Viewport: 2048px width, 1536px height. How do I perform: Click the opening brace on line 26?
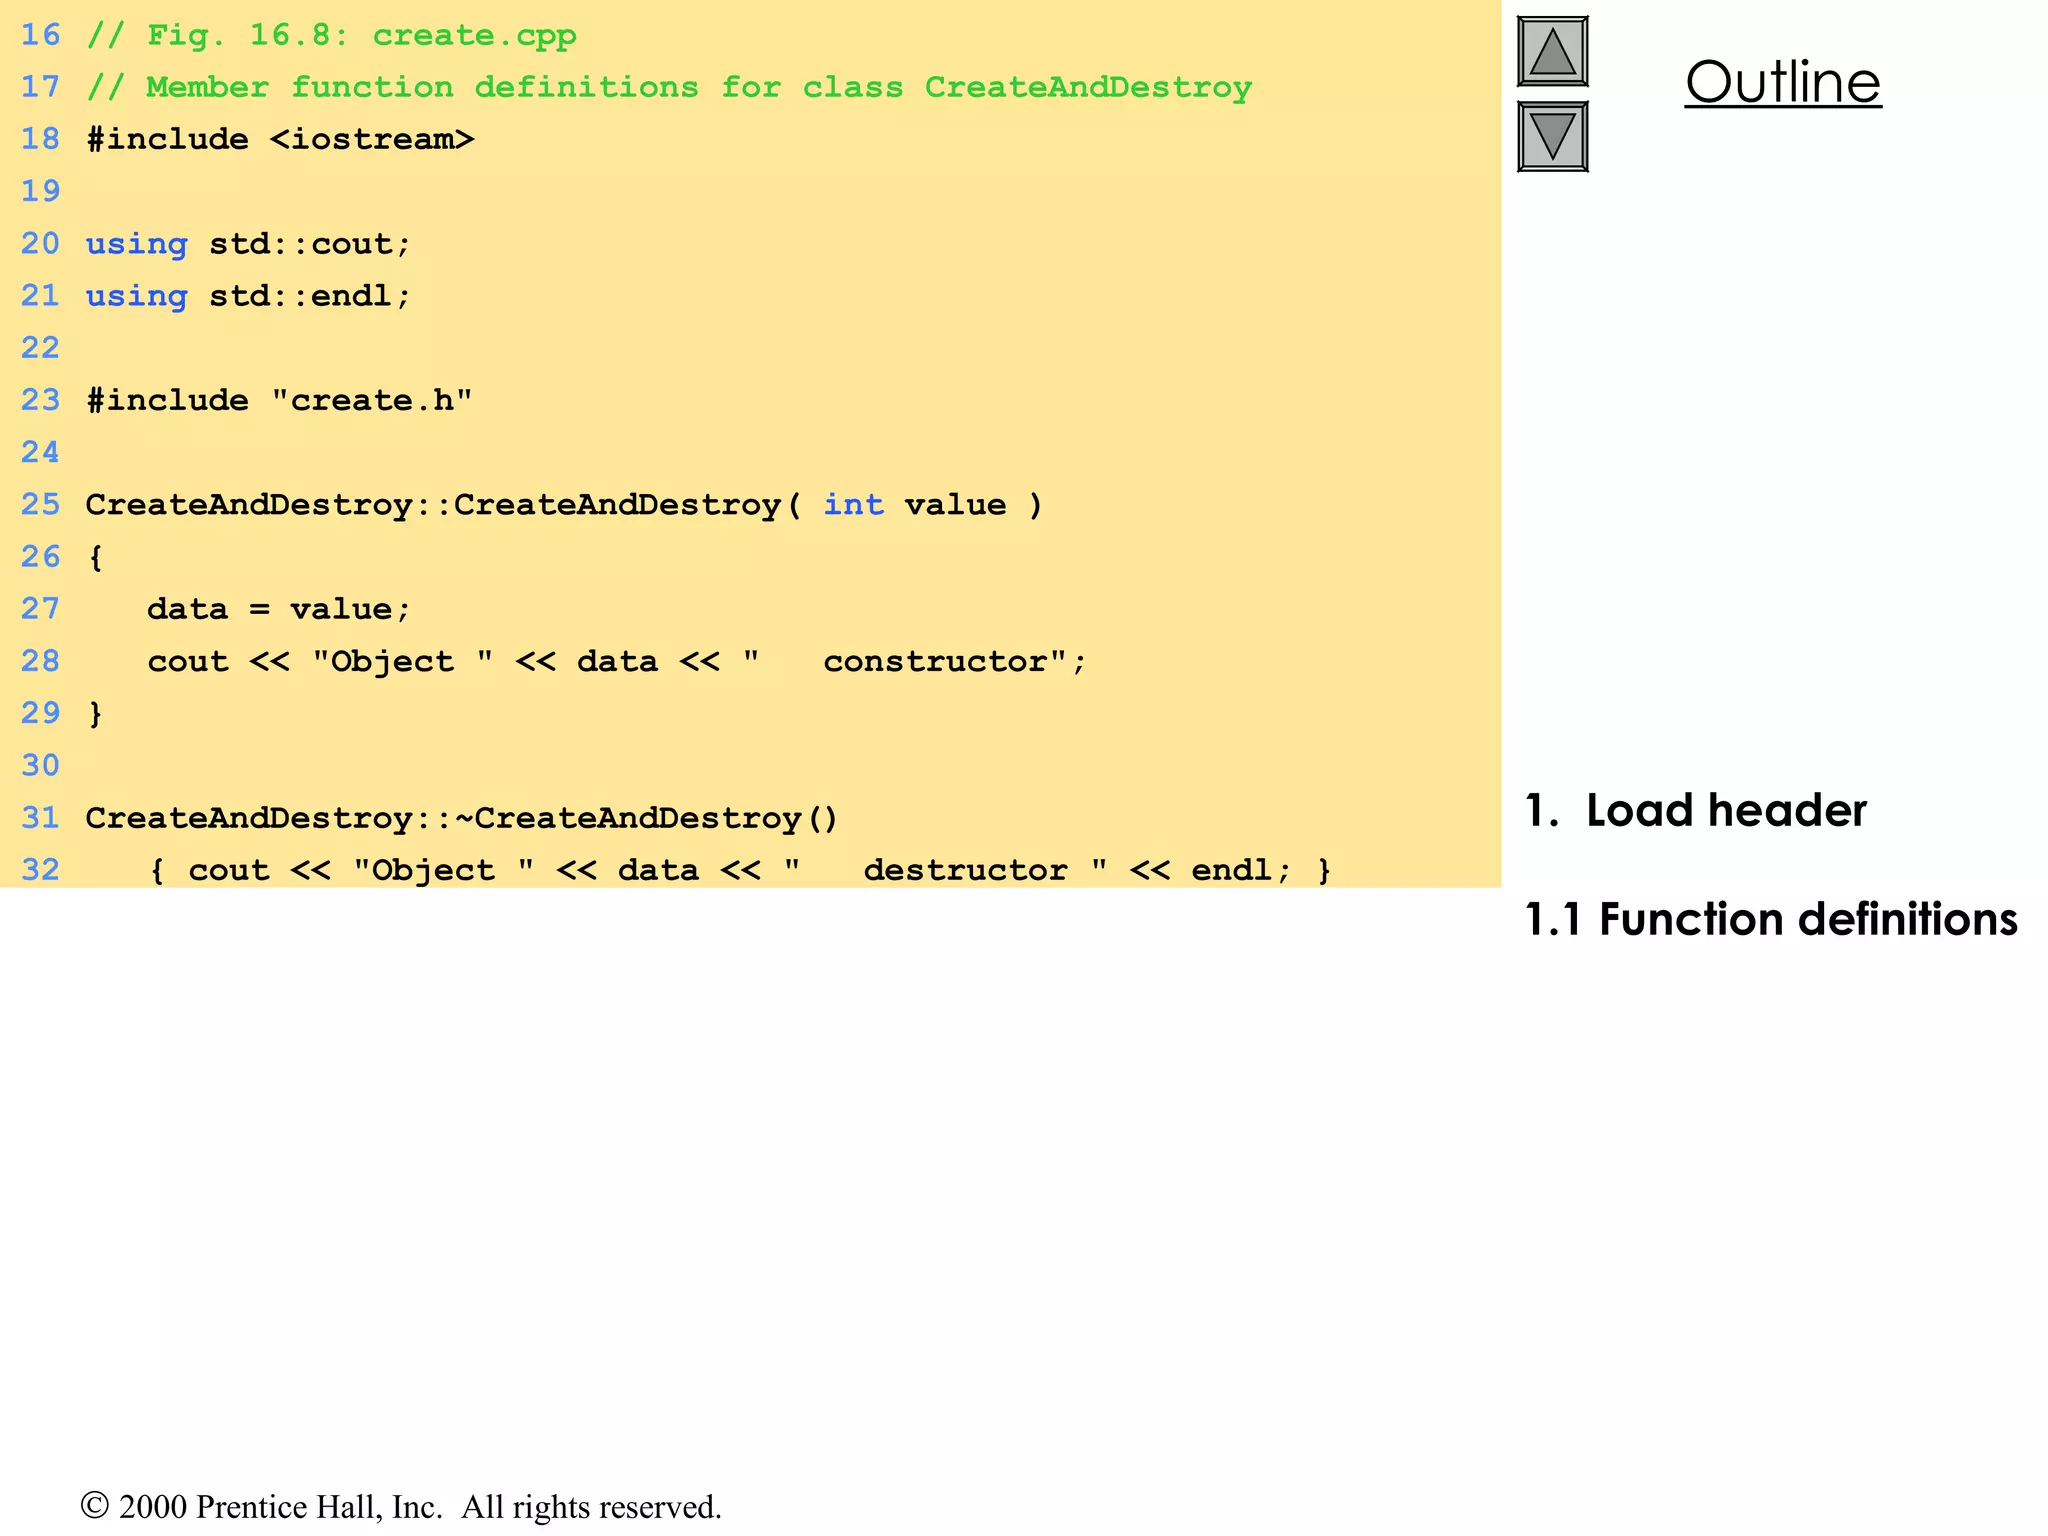click(x=95, y=558)
